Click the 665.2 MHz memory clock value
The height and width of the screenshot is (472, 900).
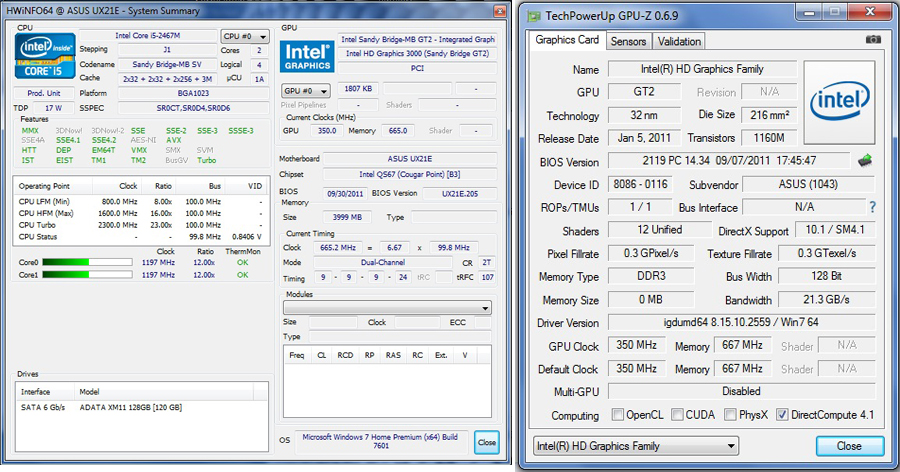point(338,247)
